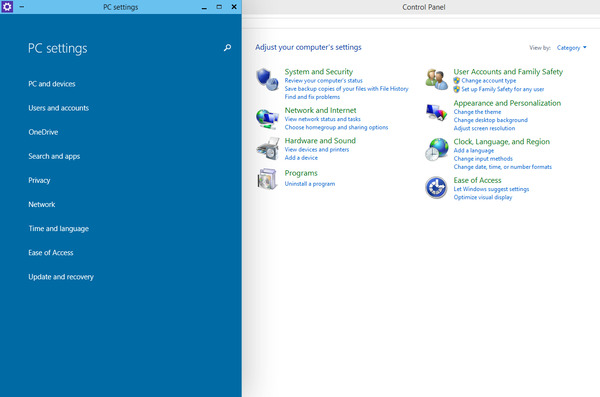Maximize the PC settings window
The image size is (600, 397).
click(x=219, y=7)
